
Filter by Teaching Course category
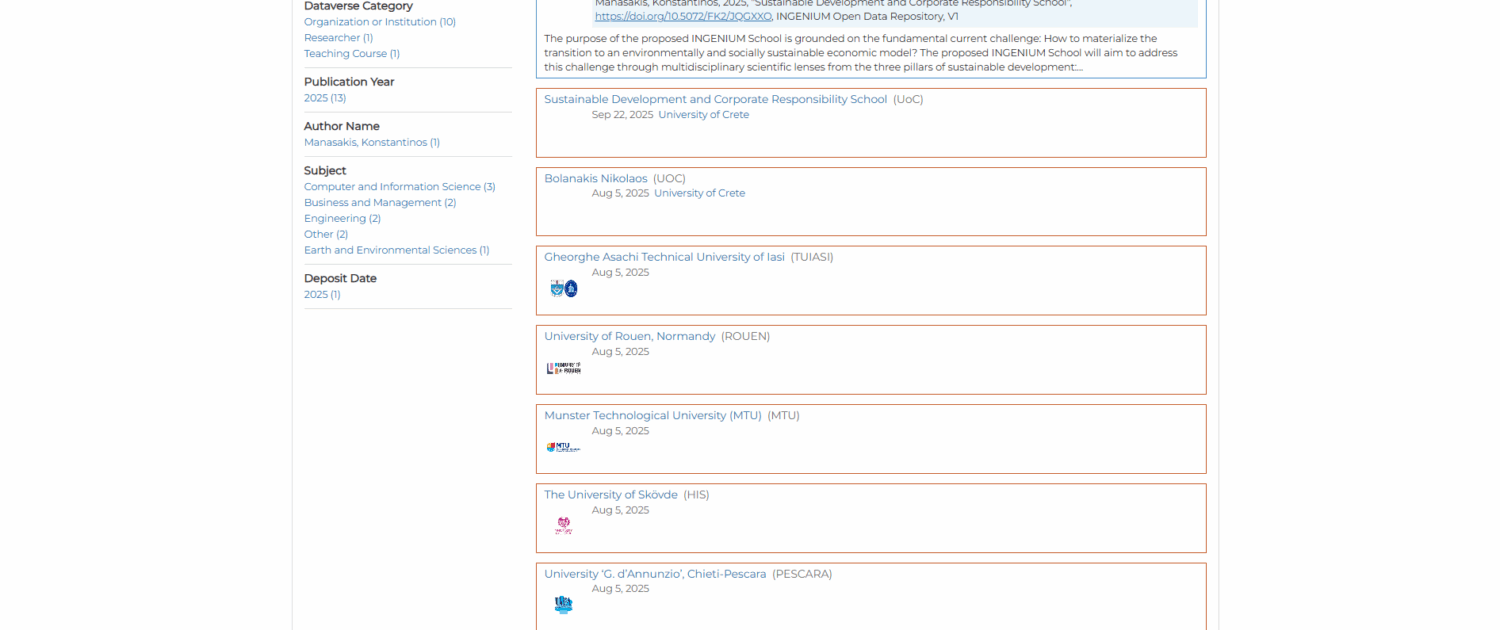351,54
